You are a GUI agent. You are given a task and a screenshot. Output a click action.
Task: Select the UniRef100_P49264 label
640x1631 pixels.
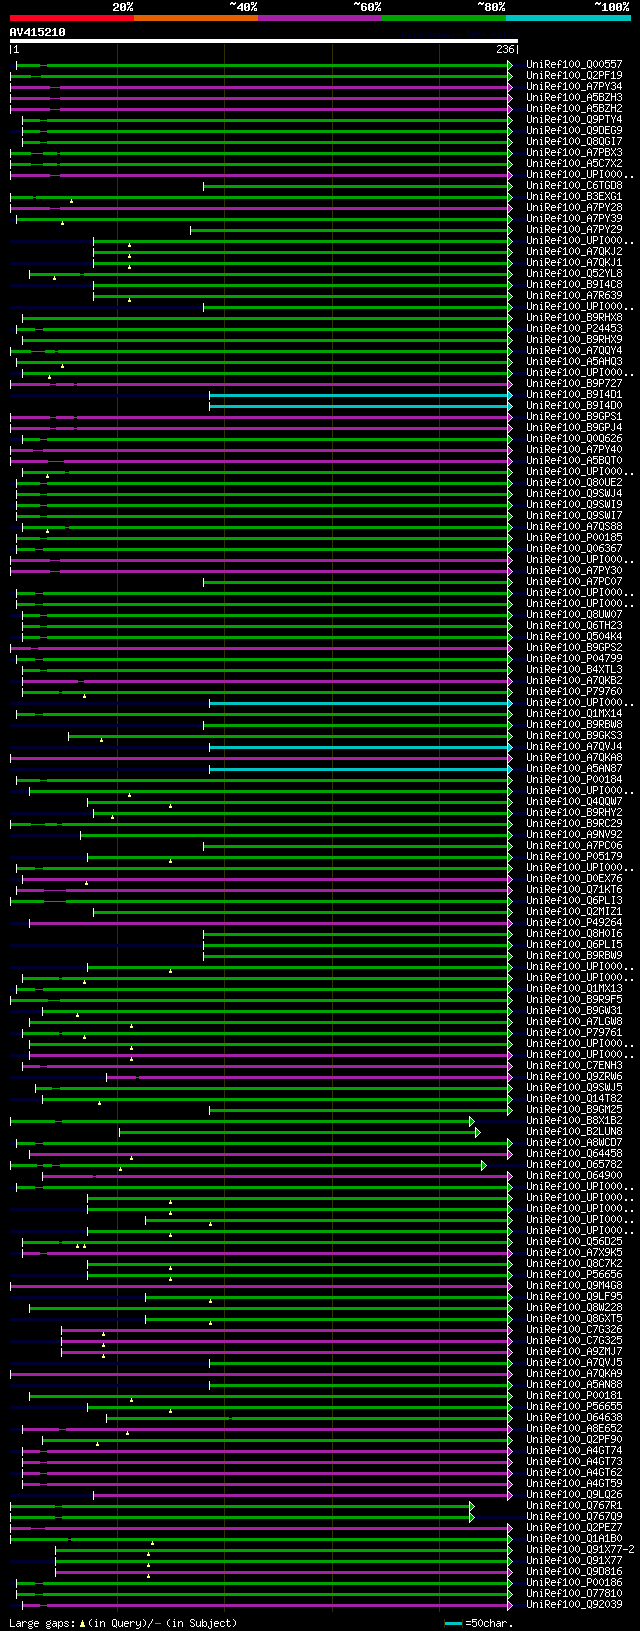point(574,923)
